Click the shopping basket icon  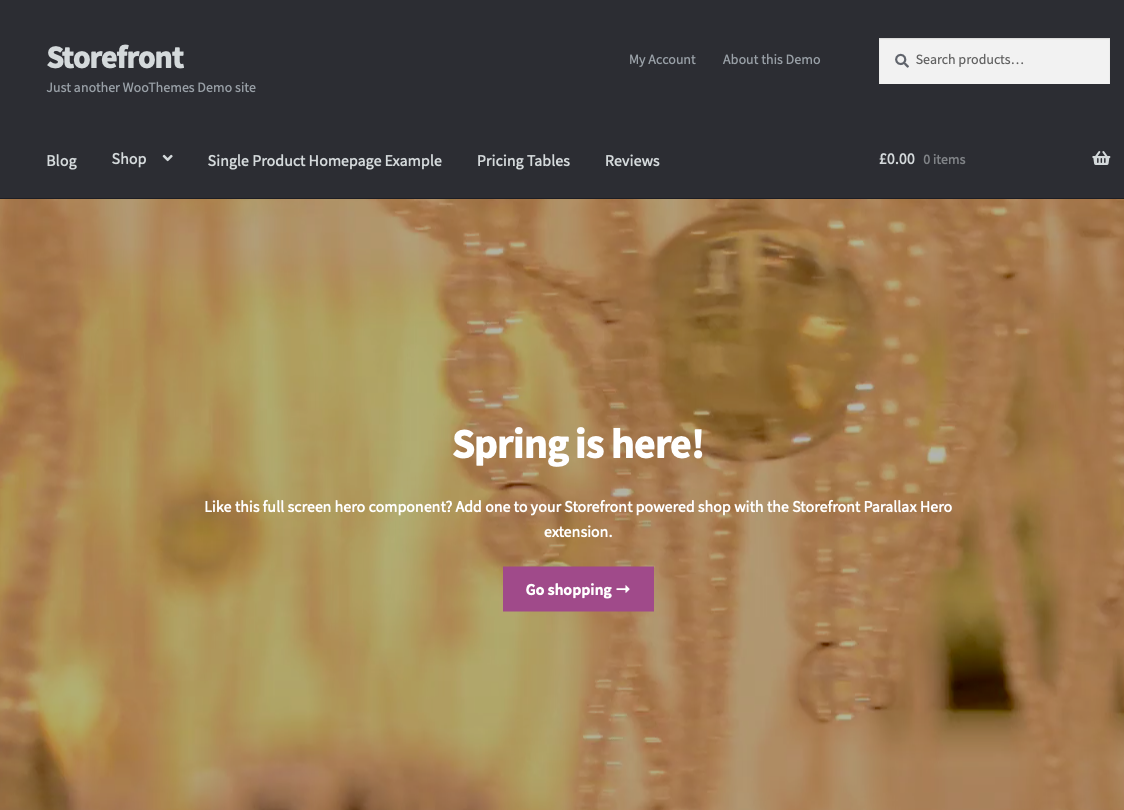(x=1101, y=158)
